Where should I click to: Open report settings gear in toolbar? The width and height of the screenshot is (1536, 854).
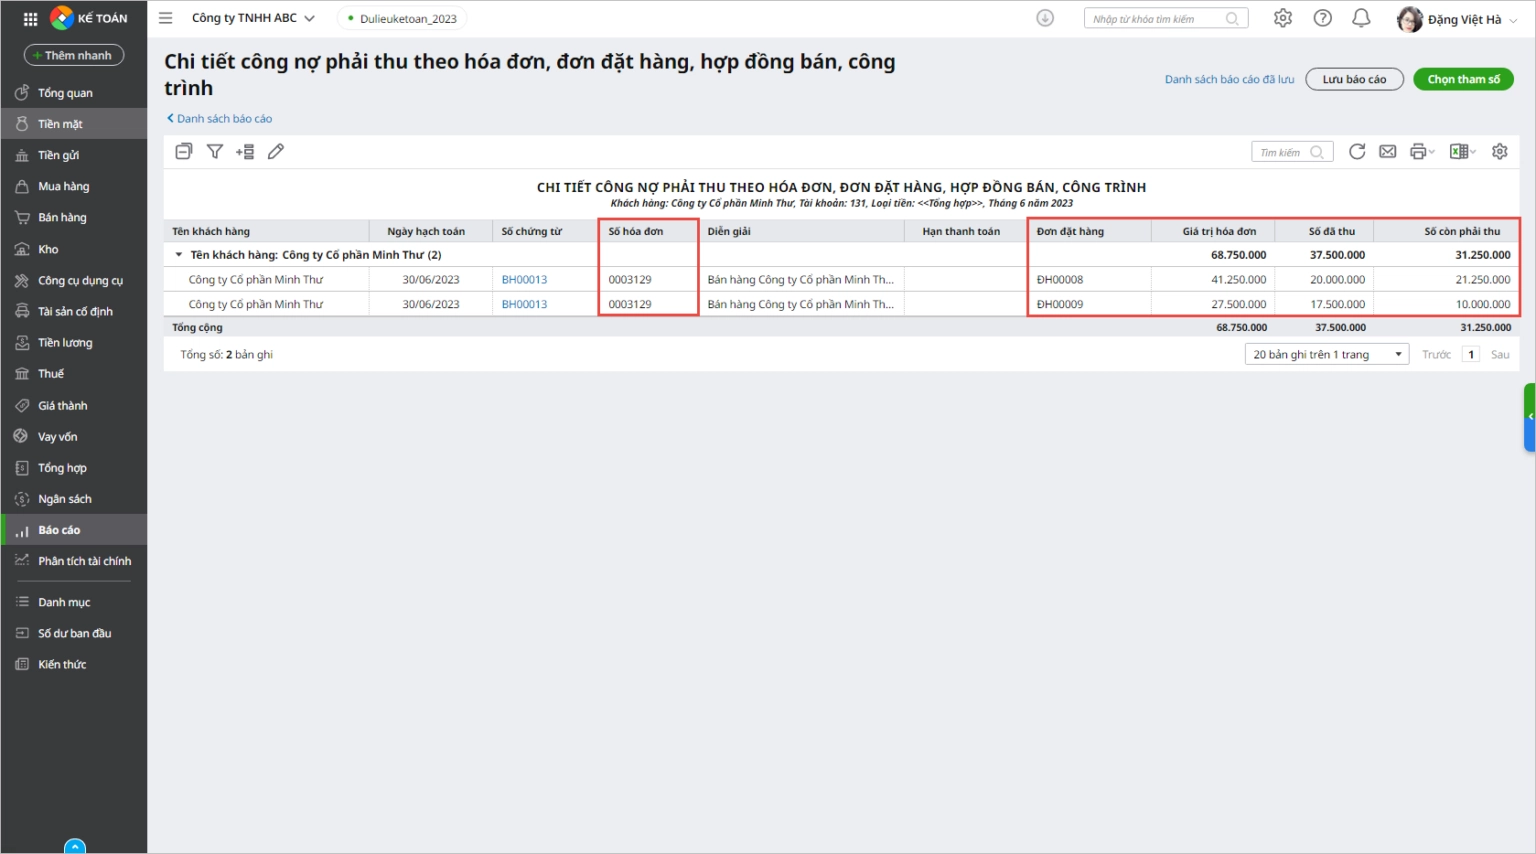(x=1500, y=152)
